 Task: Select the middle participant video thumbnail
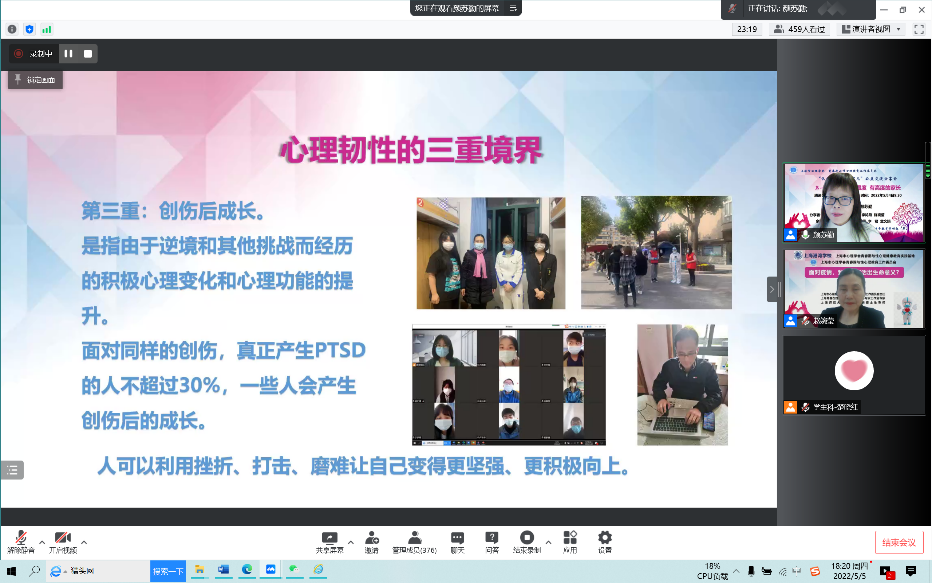(854, 289)
